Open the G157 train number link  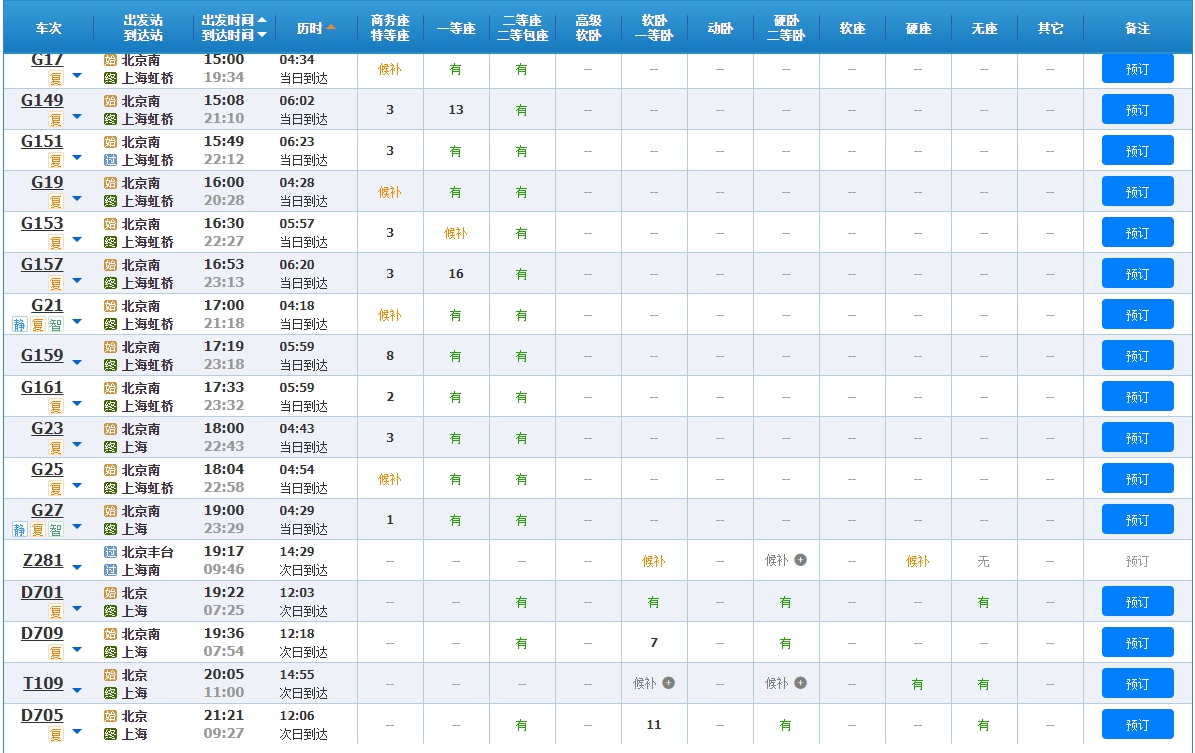pos(42,264)
